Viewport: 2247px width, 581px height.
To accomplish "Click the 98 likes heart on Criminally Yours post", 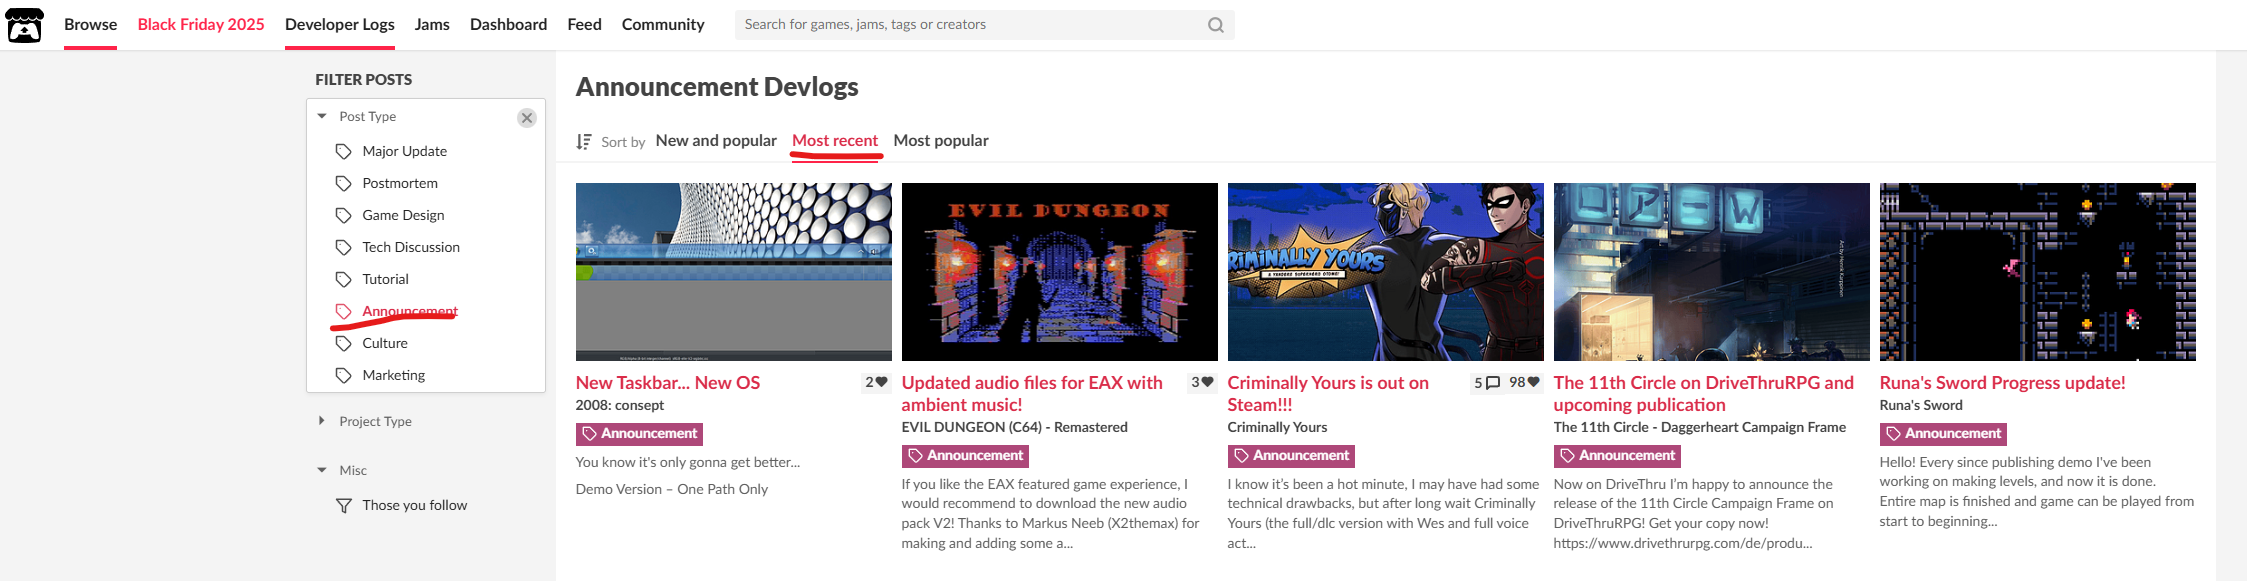I will (1524, 382).
